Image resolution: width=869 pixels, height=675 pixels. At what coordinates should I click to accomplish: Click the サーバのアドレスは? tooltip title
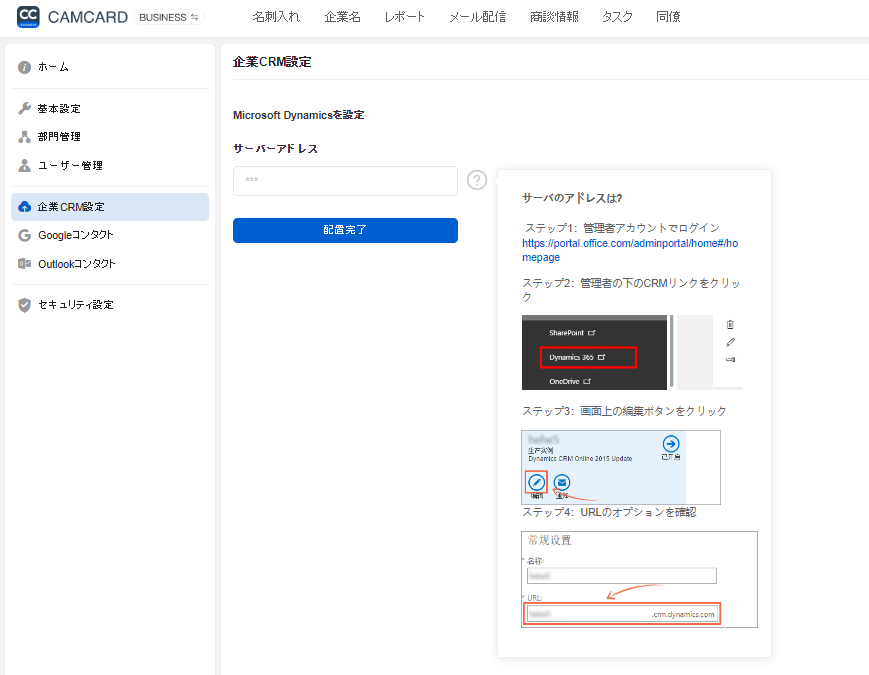click(572, 198)
